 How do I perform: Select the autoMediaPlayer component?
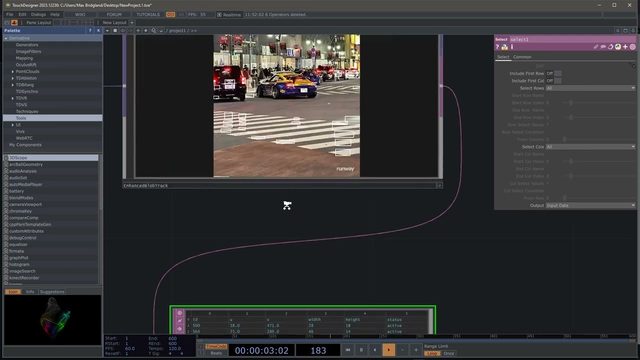point(26,184)
